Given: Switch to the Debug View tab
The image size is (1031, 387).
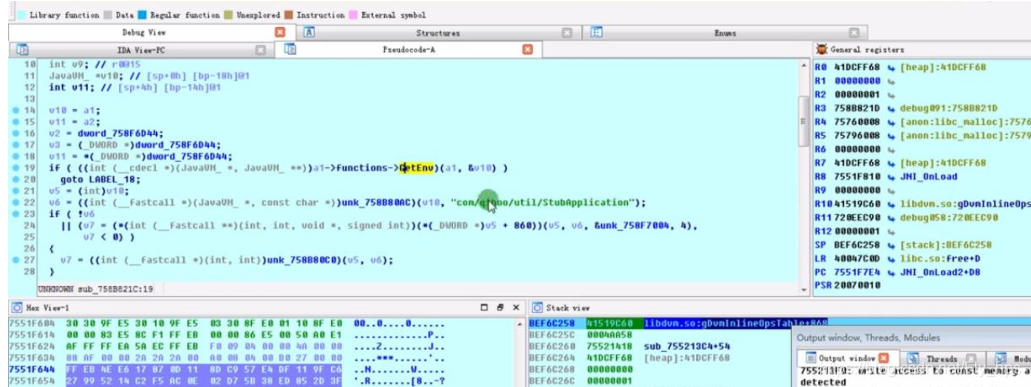Looking at the screenshot, I should pyautogui.click(x=144, y=32).
